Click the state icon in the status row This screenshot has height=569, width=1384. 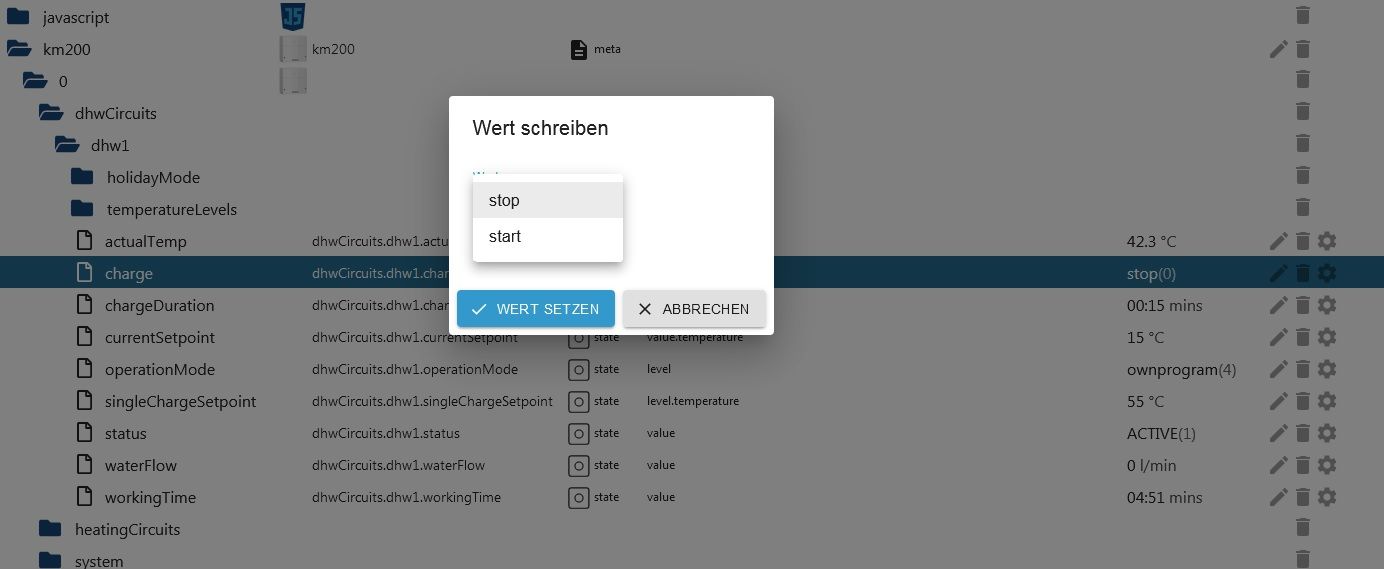pyautogui.click(x=578, y=433)
